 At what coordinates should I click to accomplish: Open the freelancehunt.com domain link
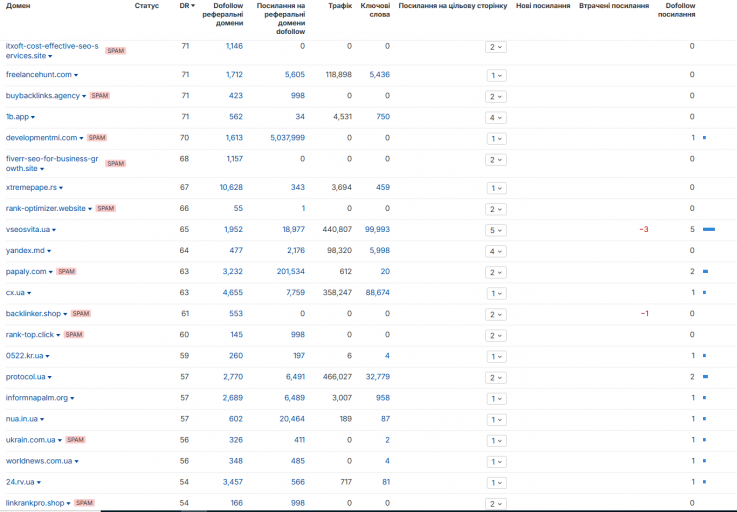pyautogui.click(x=39, y=74)
